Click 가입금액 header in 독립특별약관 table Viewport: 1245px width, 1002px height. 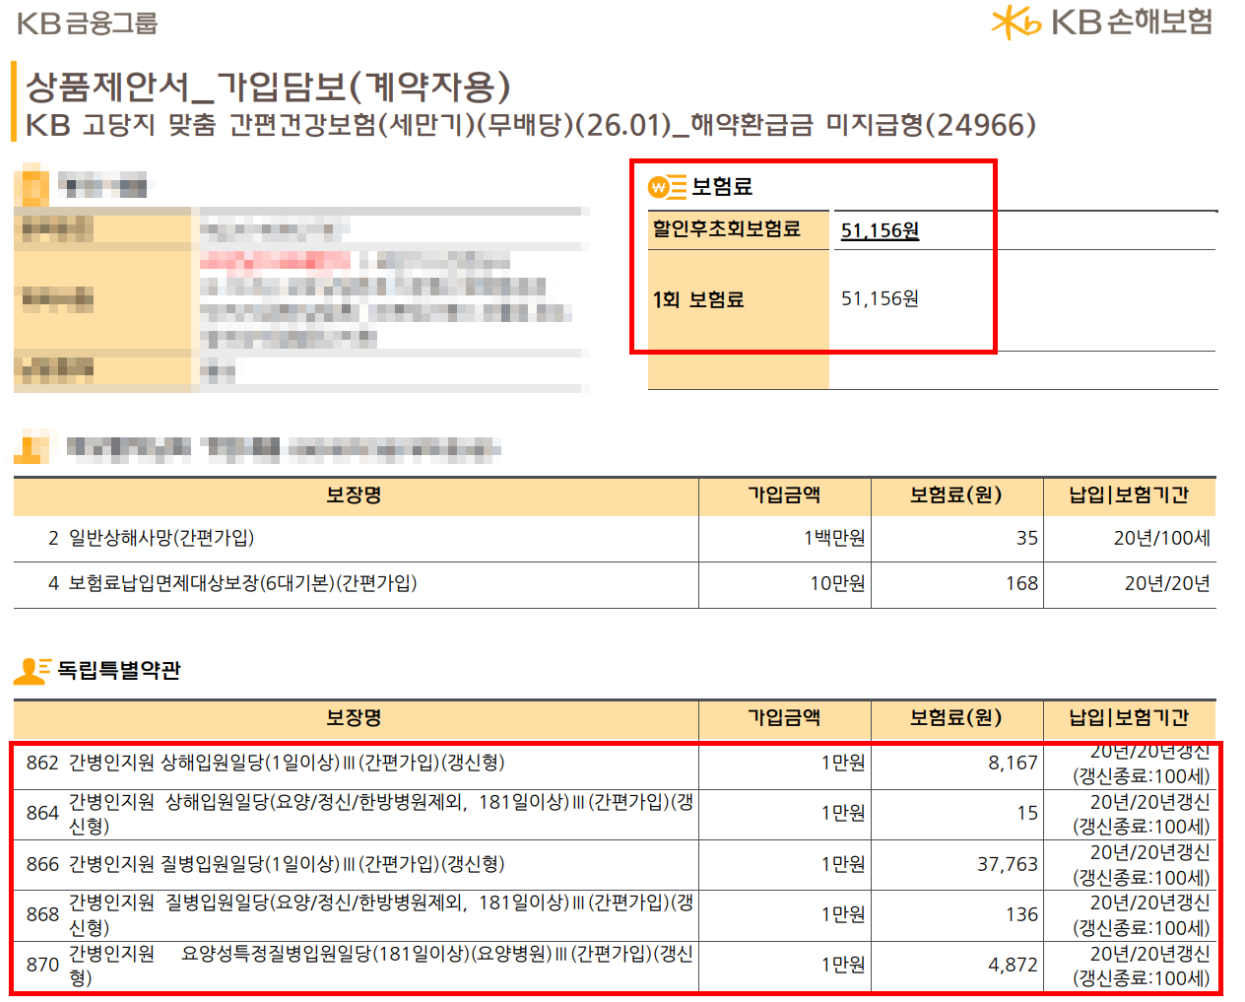point(784,718)
